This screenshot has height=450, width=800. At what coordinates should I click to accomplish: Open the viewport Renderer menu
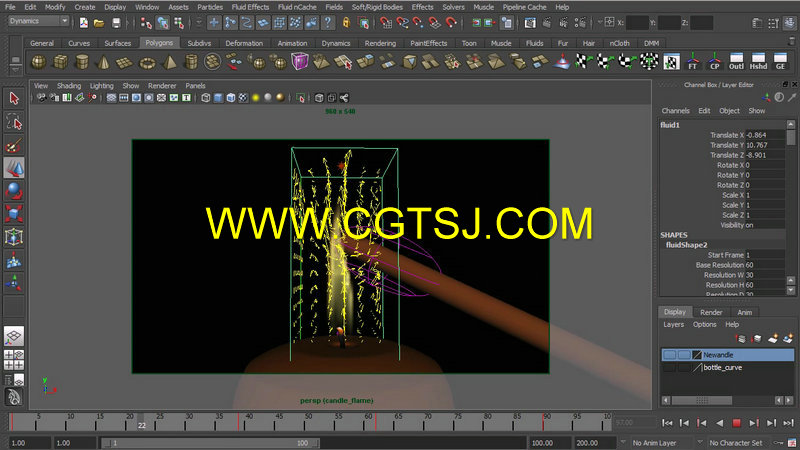tap(162, 86)
